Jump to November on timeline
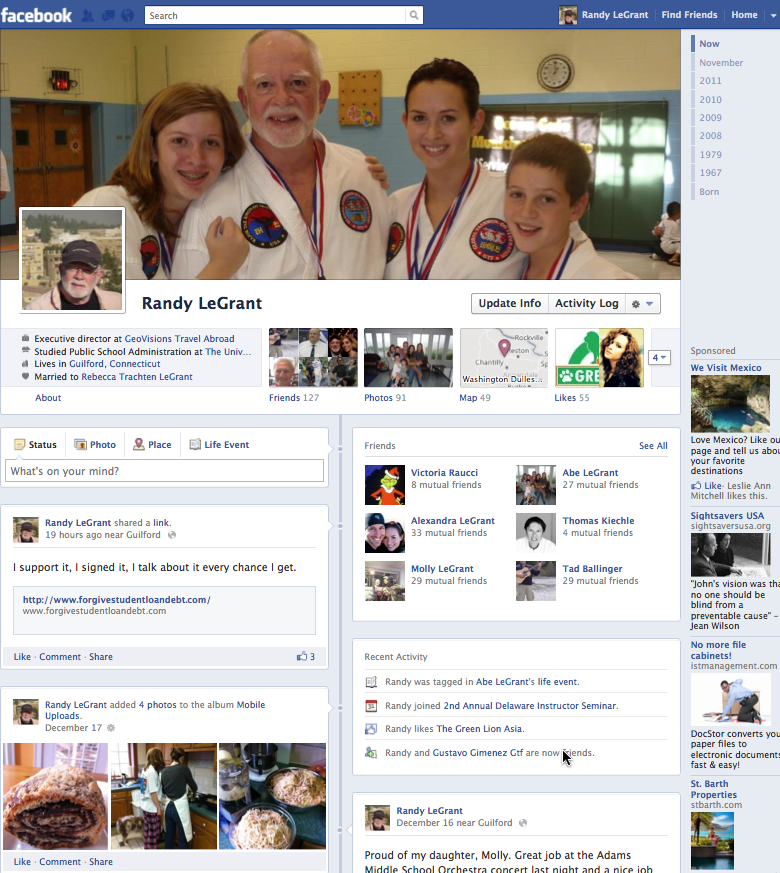 pos(721,63)
